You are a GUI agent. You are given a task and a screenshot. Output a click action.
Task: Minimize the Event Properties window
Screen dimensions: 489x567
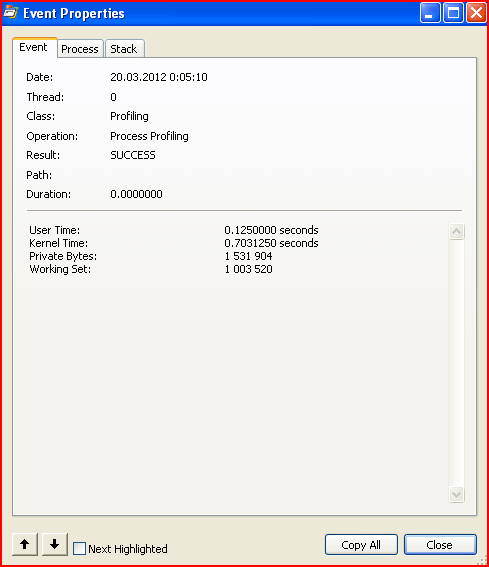(x=430, y=13)
